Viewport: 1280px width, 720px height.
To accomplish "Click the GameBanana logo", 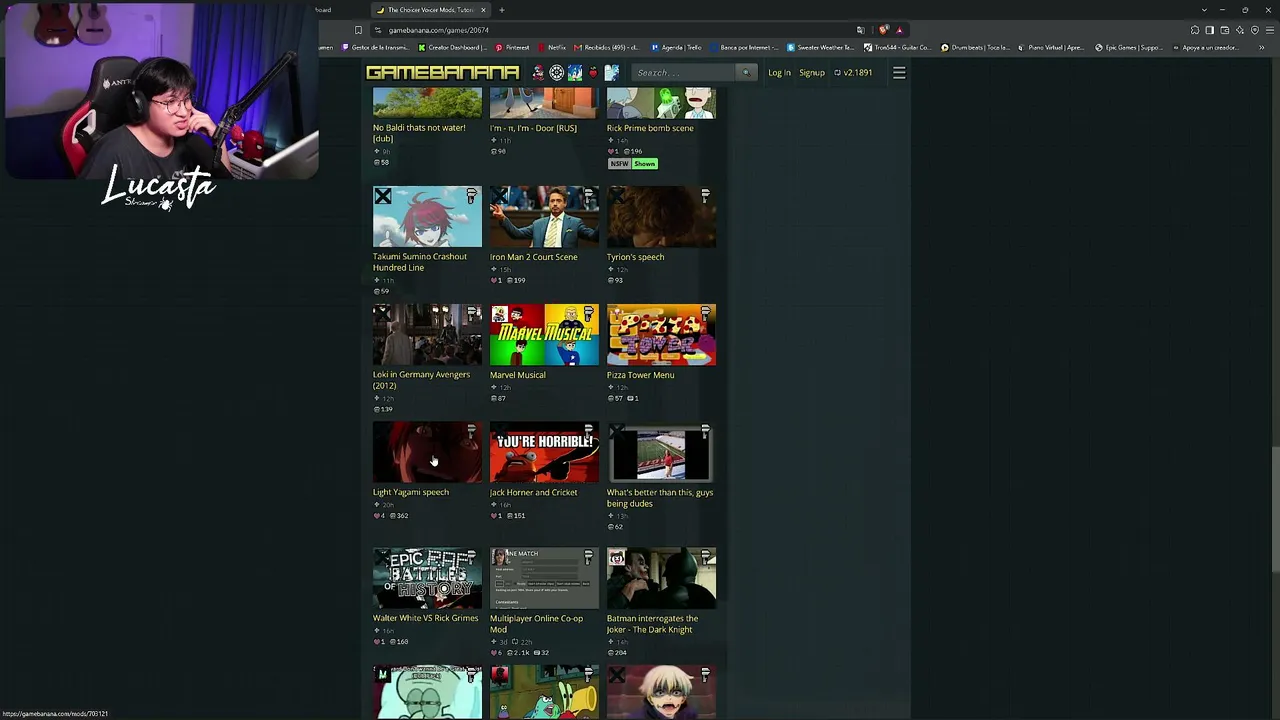I will tap(442, 73).
